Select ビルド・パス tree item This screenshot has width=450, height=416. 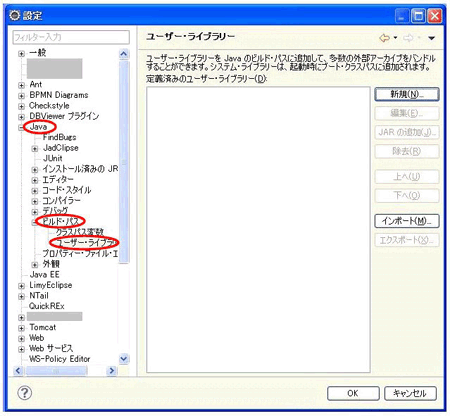tap(60, 221)
